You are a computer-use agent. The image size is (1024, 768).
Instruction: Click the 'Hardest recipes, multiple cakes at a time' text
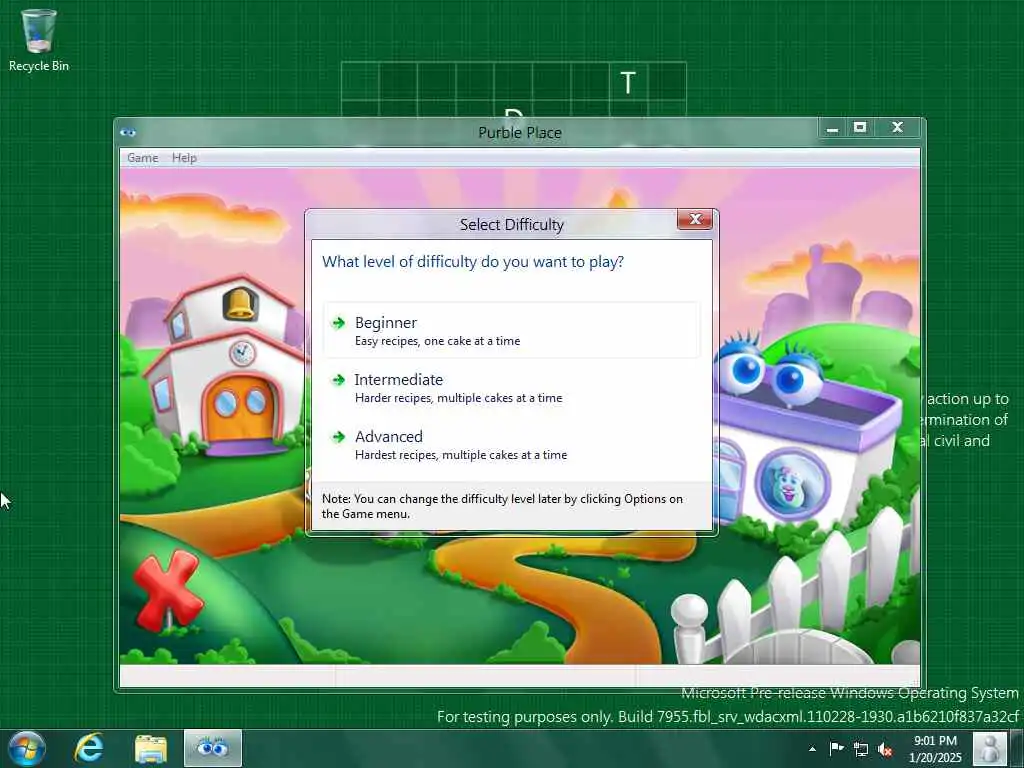point(461,455)
